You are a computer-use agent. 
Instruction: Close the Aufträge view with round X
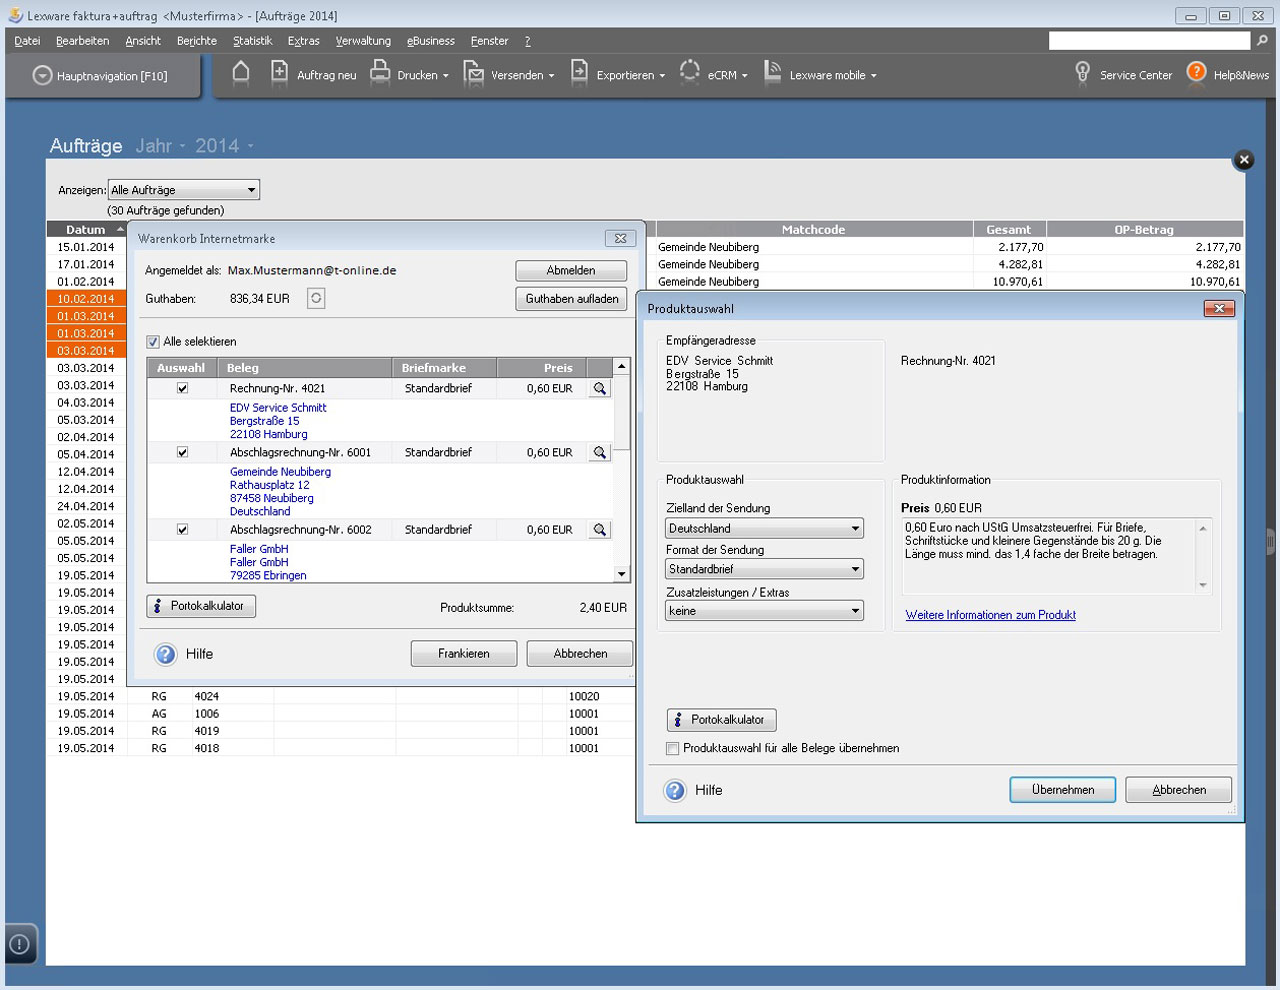pos(1243,159)
